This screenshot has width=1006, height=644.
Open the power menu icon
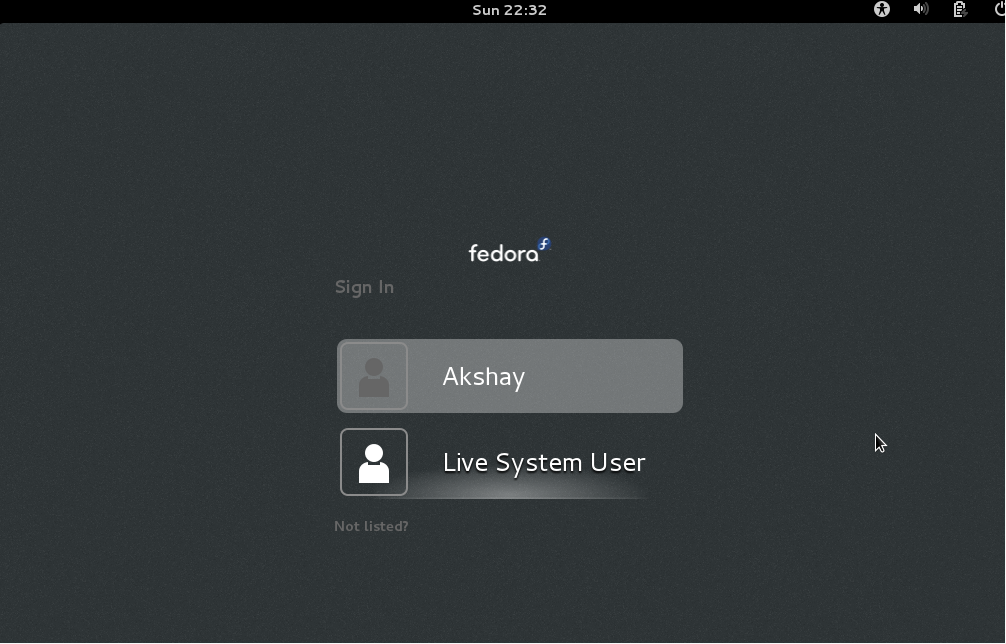coord(1000,9)
